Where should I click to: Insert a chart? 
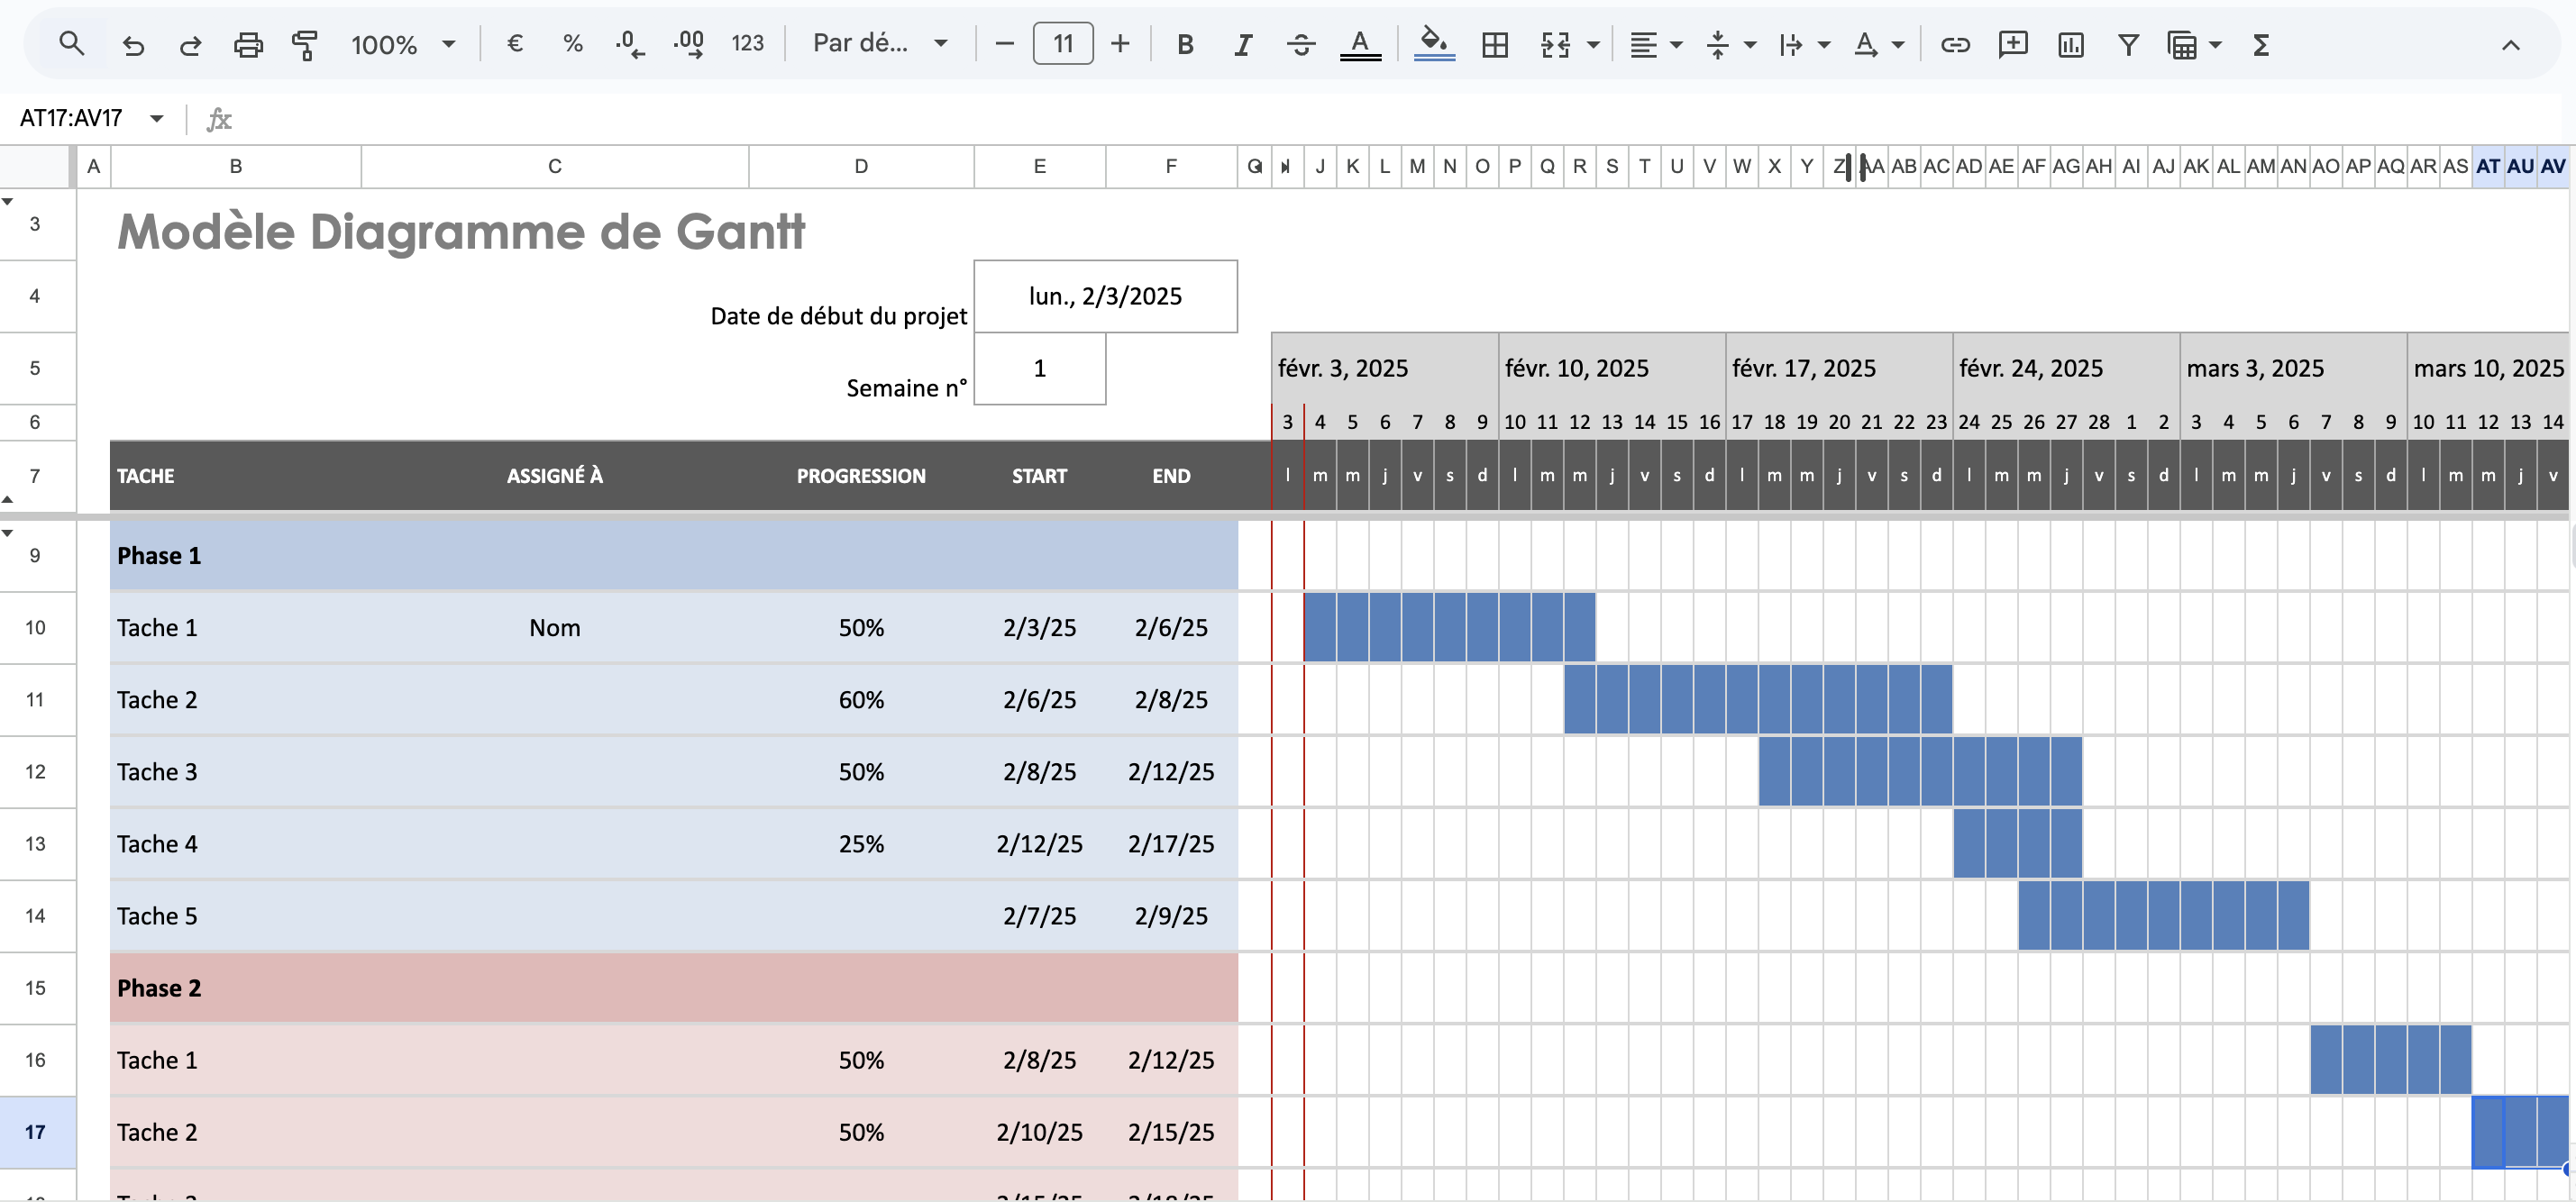(2070, 44)
